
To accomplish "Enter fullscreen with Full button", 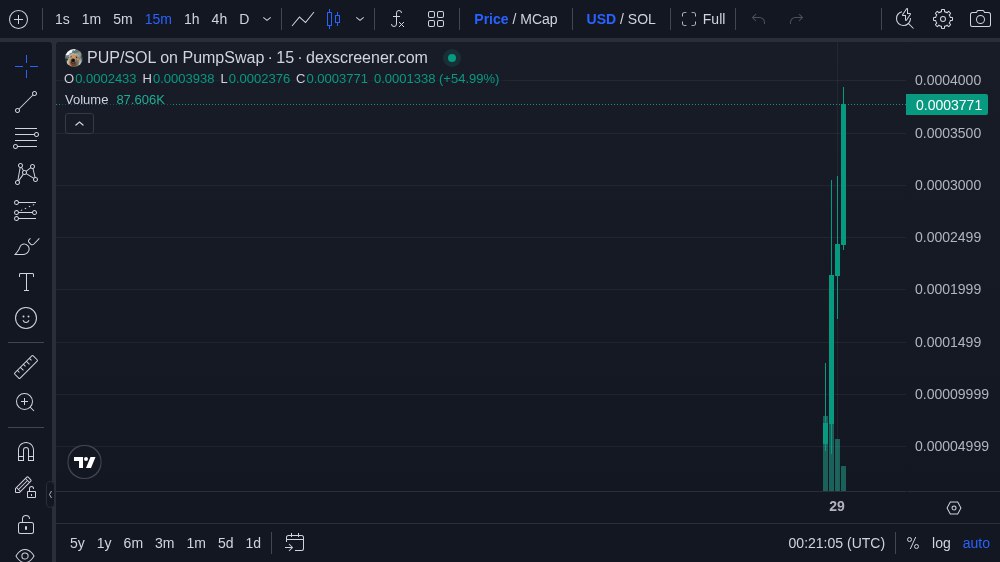I will pos(703,19).
